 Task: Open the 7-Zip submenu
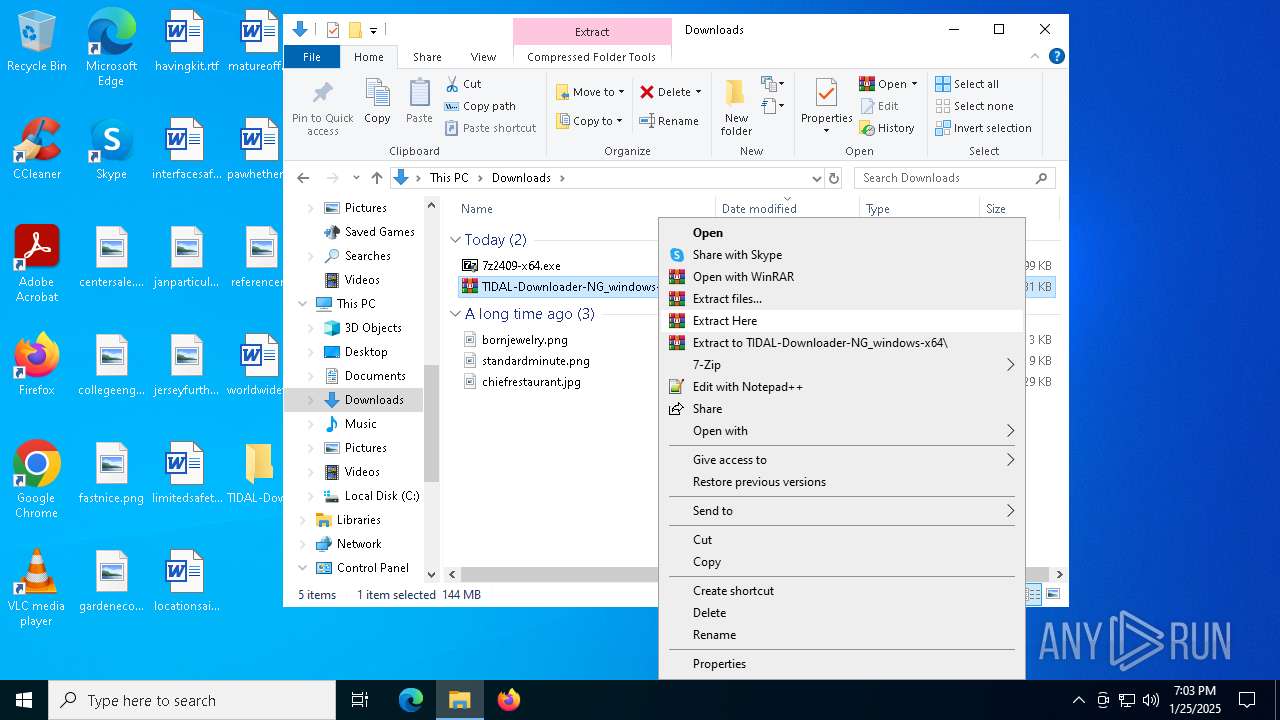(x=841, y=365)
